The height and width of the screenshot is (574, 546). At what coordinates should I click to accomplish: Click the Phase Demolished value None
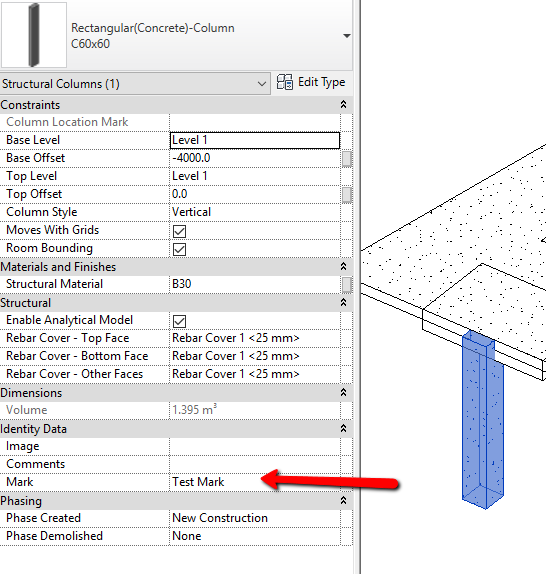(x=255, y=536)
